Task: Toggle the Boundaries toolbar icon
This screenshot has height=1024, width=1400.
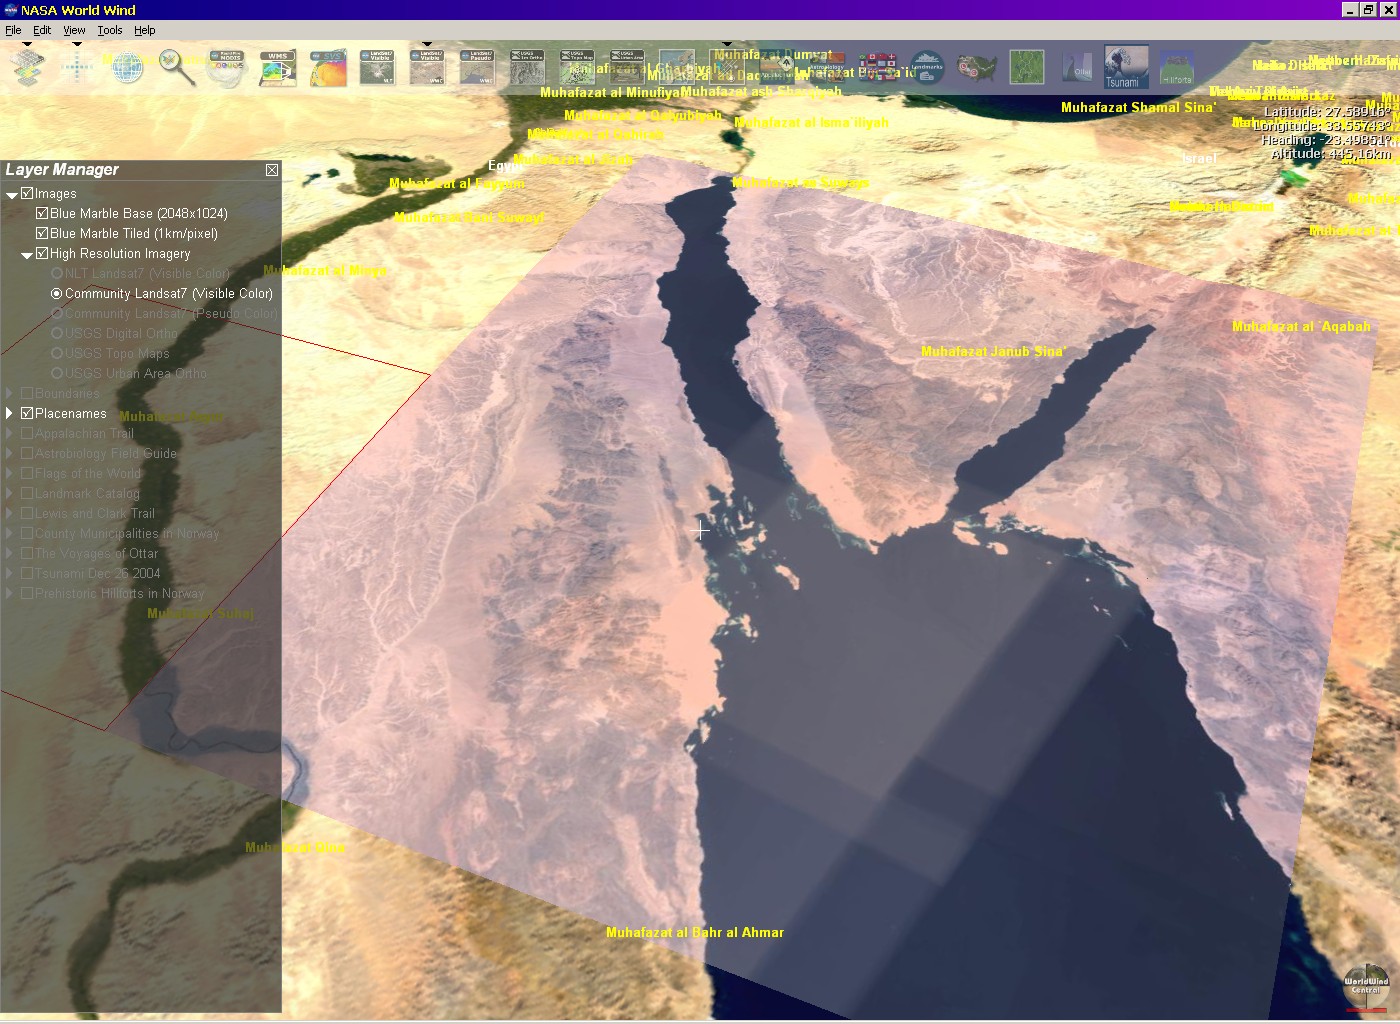Action: click(x=678, y=67)
